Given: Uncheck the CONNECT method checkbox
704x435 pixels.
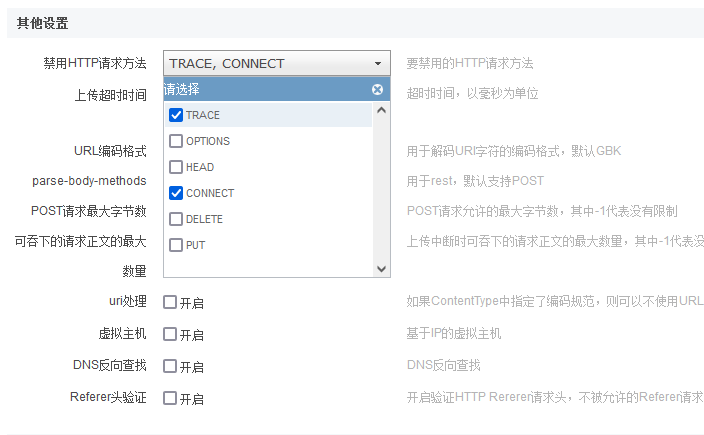Looking at the screenshot, I should coord(176,193).
